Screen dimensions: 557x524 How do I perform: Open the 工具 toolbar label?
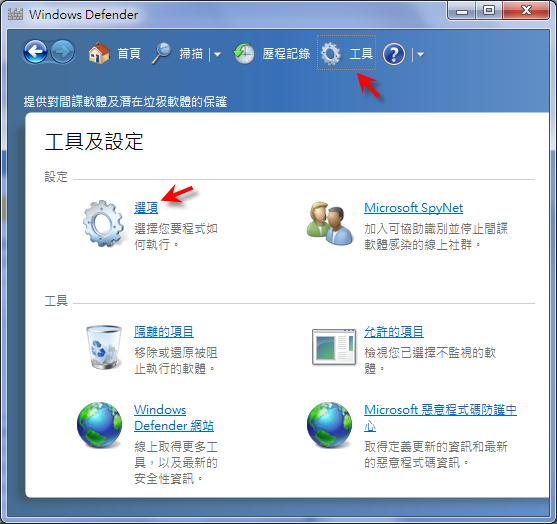click(361, 54)
